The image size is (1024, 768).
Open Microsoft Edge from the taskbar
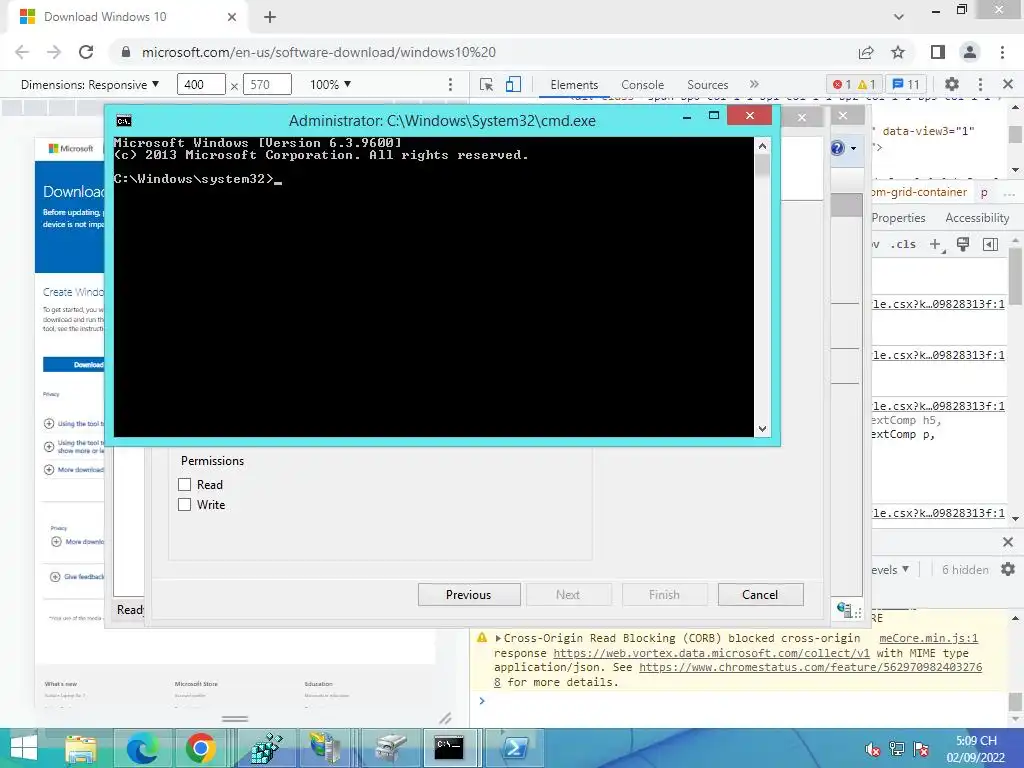[142, 748]
